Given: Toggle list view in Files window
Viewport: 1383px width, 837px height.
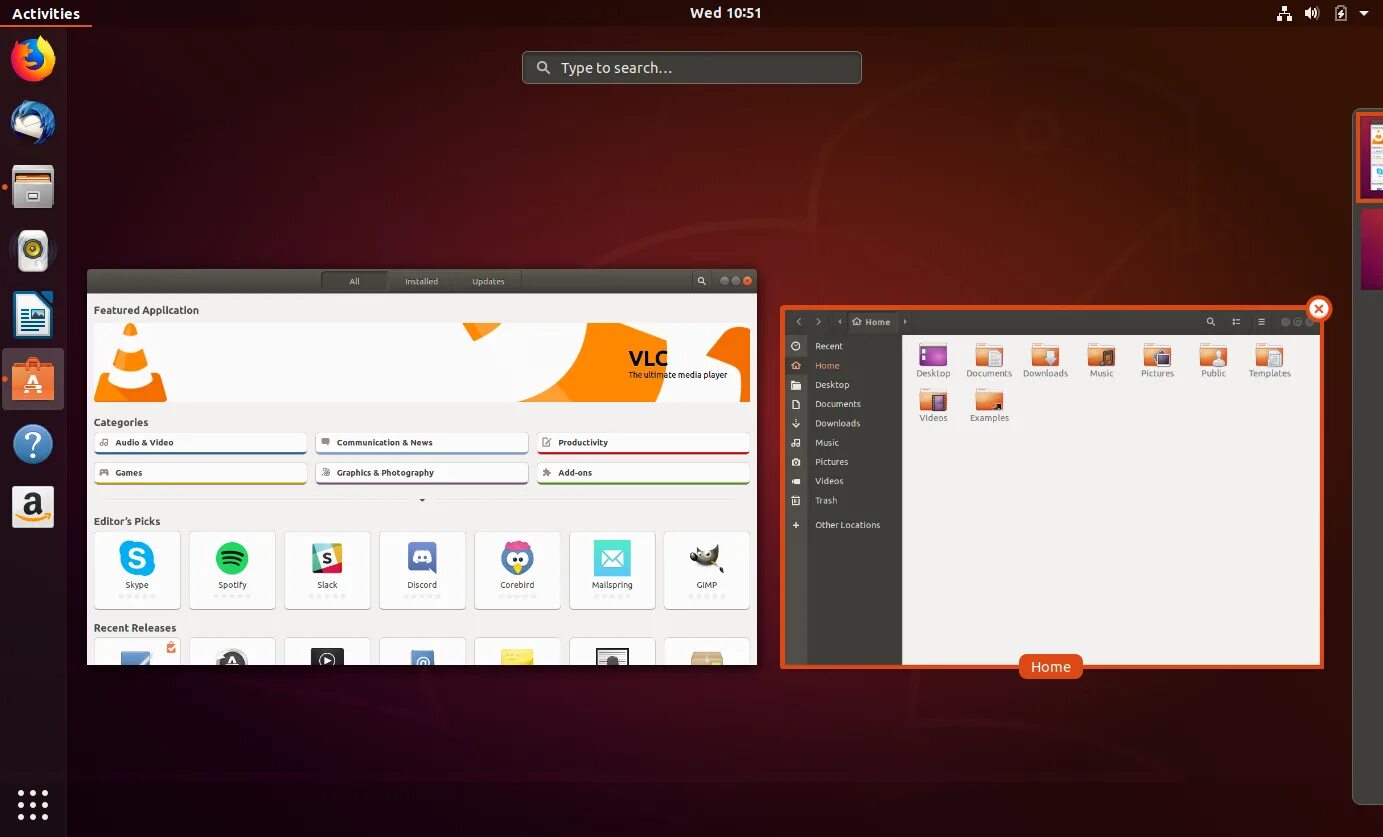Looking at the screenshot, I should point(1236,322).
